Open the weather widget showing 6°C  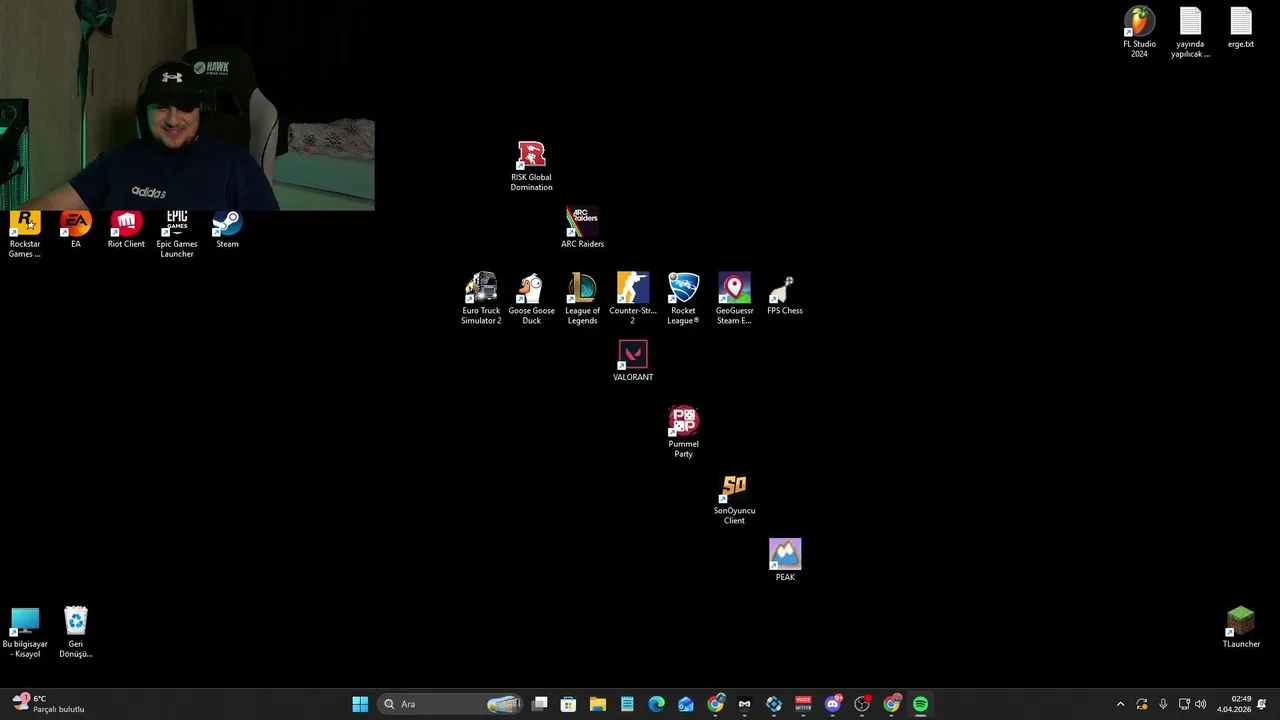click(x=48, y=704)
